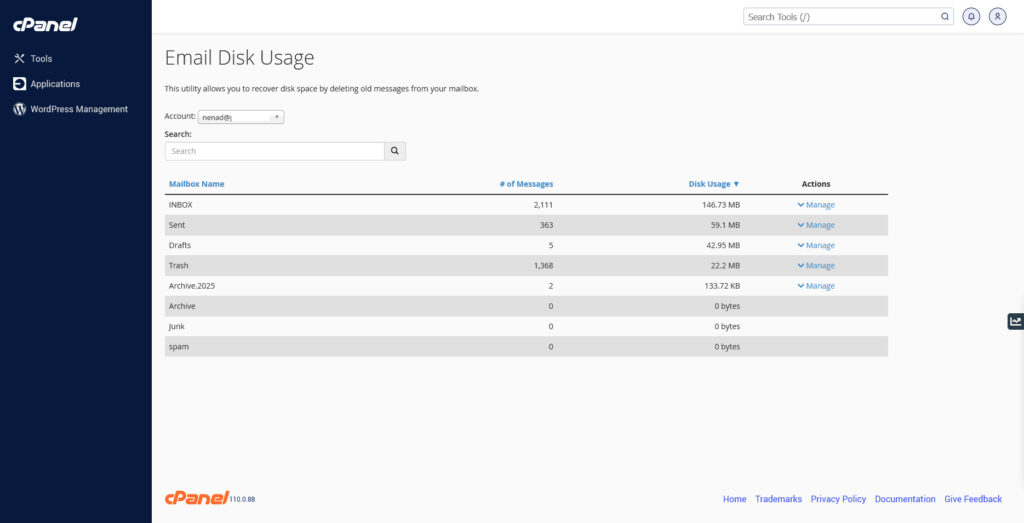1024x523 pixels.
Task: Expand Manage for the Sent mailbox
Action: click(816, 225)
